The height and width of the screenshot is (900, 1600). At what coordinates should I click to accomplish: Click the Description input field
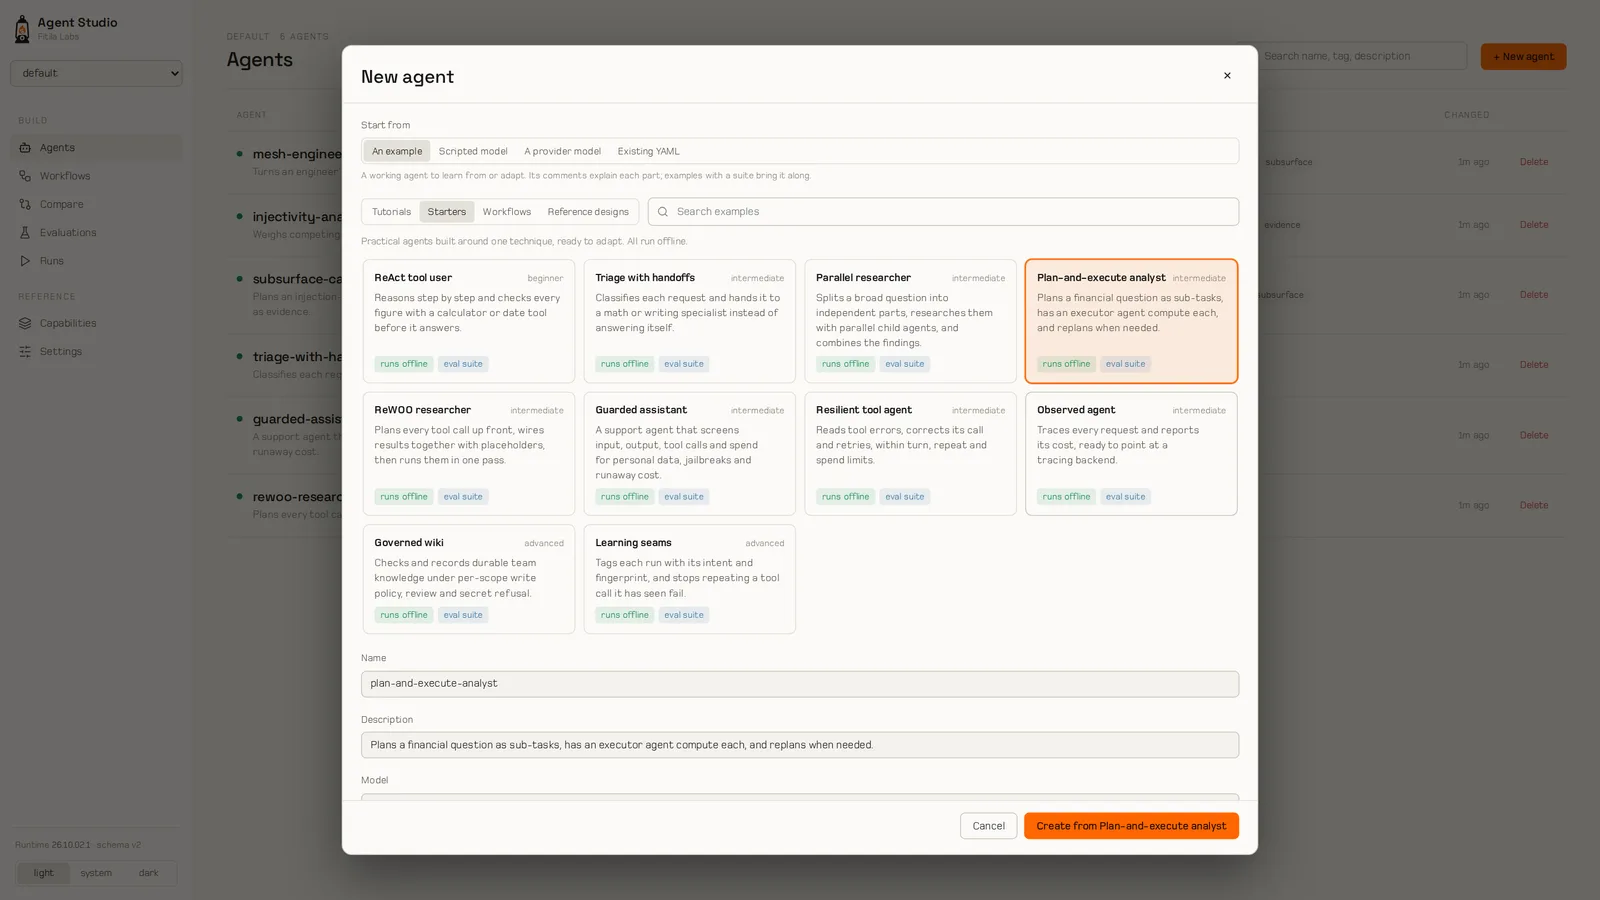point(800,745)
